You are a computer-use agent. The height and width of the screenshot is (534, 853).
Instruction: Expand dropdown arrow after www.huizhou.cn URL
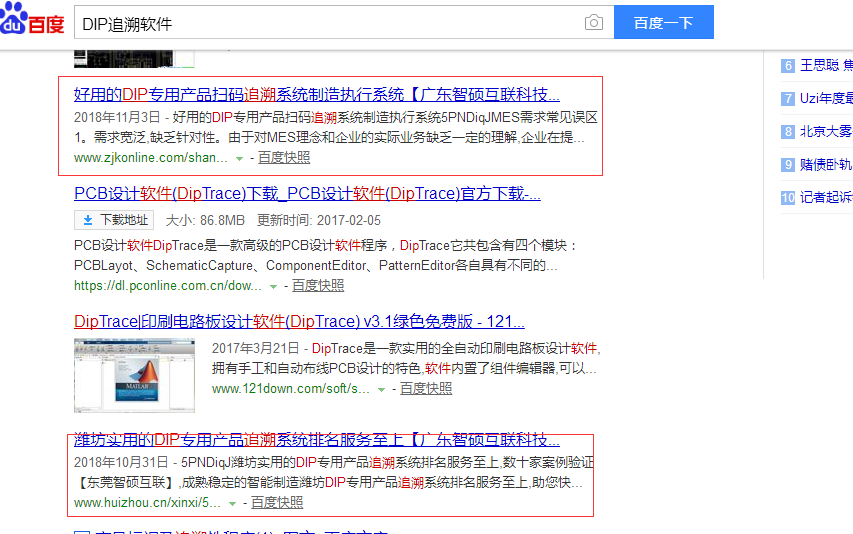click(x=232, y=503)
